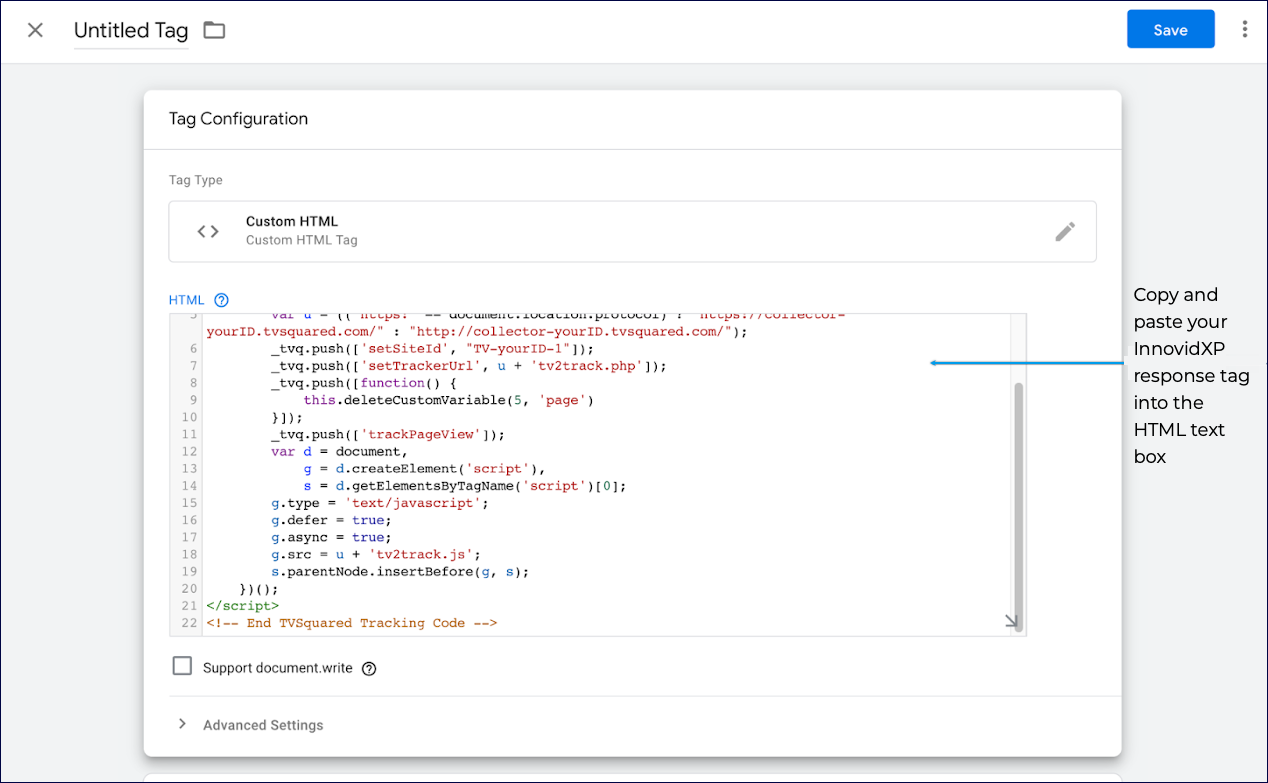Expand Advanced Settings using the chevron arrow
Image resolution: width=1268 pixels, height=783 pixels.
click(182, 724)
